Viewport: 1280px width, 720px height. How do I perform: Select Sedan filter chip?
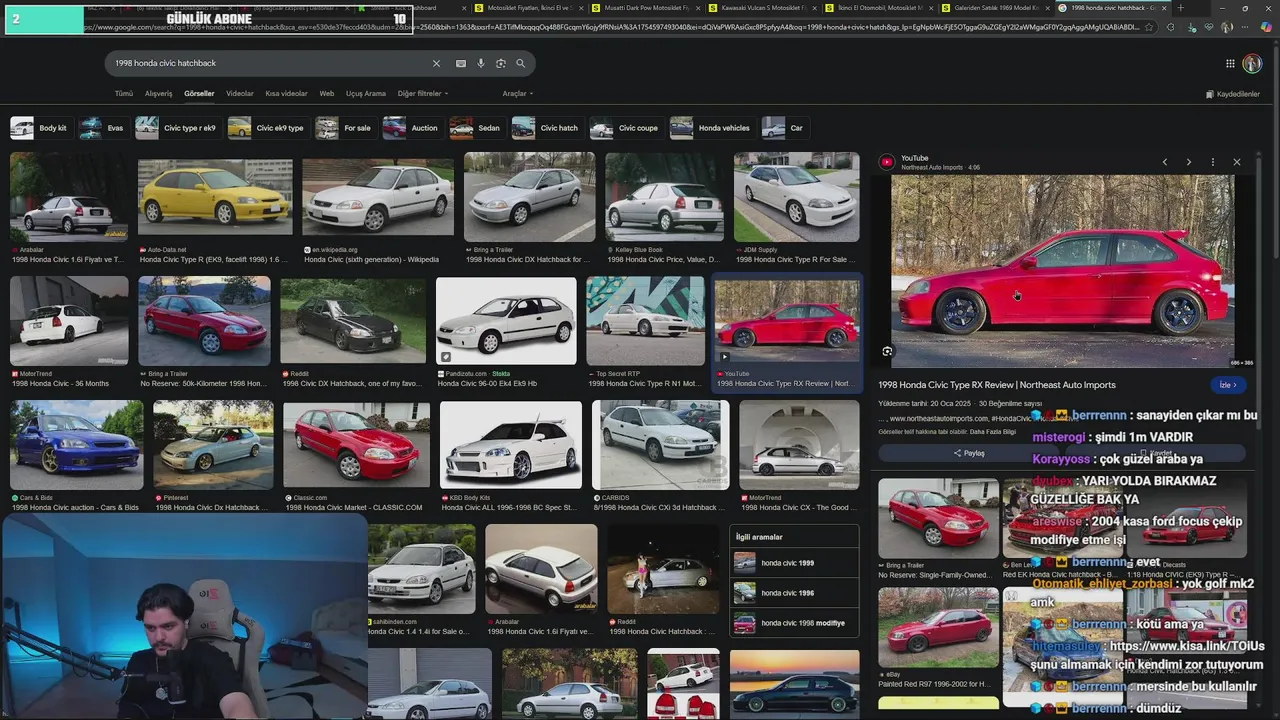pyautogui.click(x=476, y=128)
